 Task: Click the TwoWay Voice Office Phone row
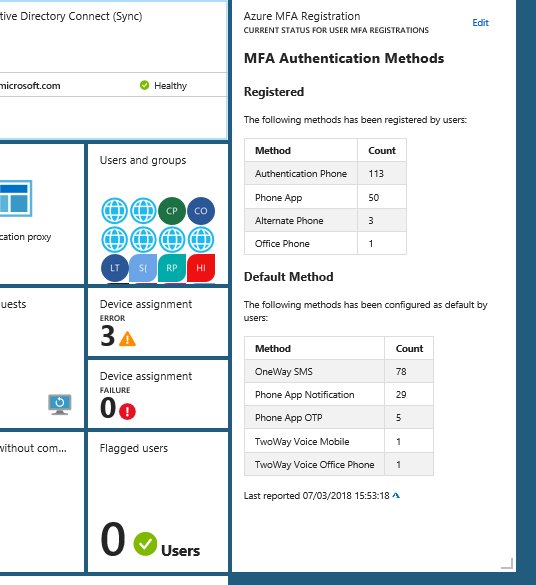pyautogui.click(x=339, y=464)
